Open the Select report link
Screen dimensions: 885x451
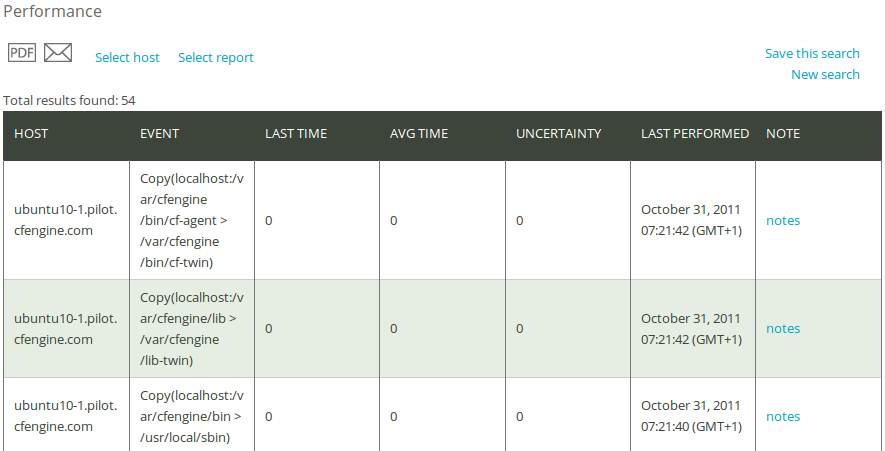tap(216, 58)
